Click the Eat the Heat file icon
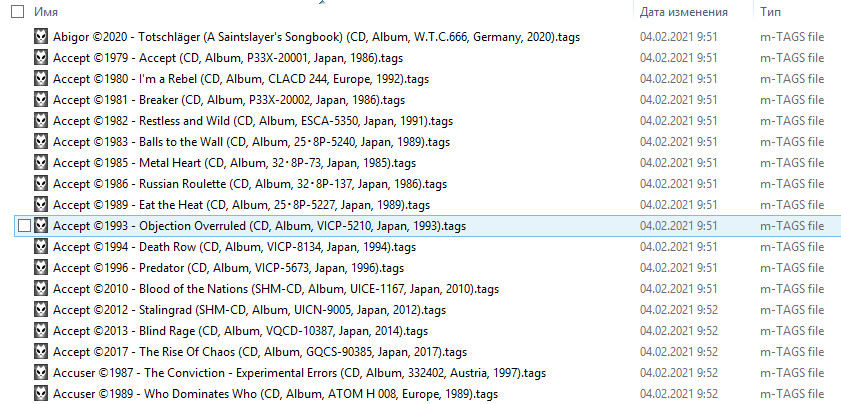 pyautogui.click(x=41, y=205)
